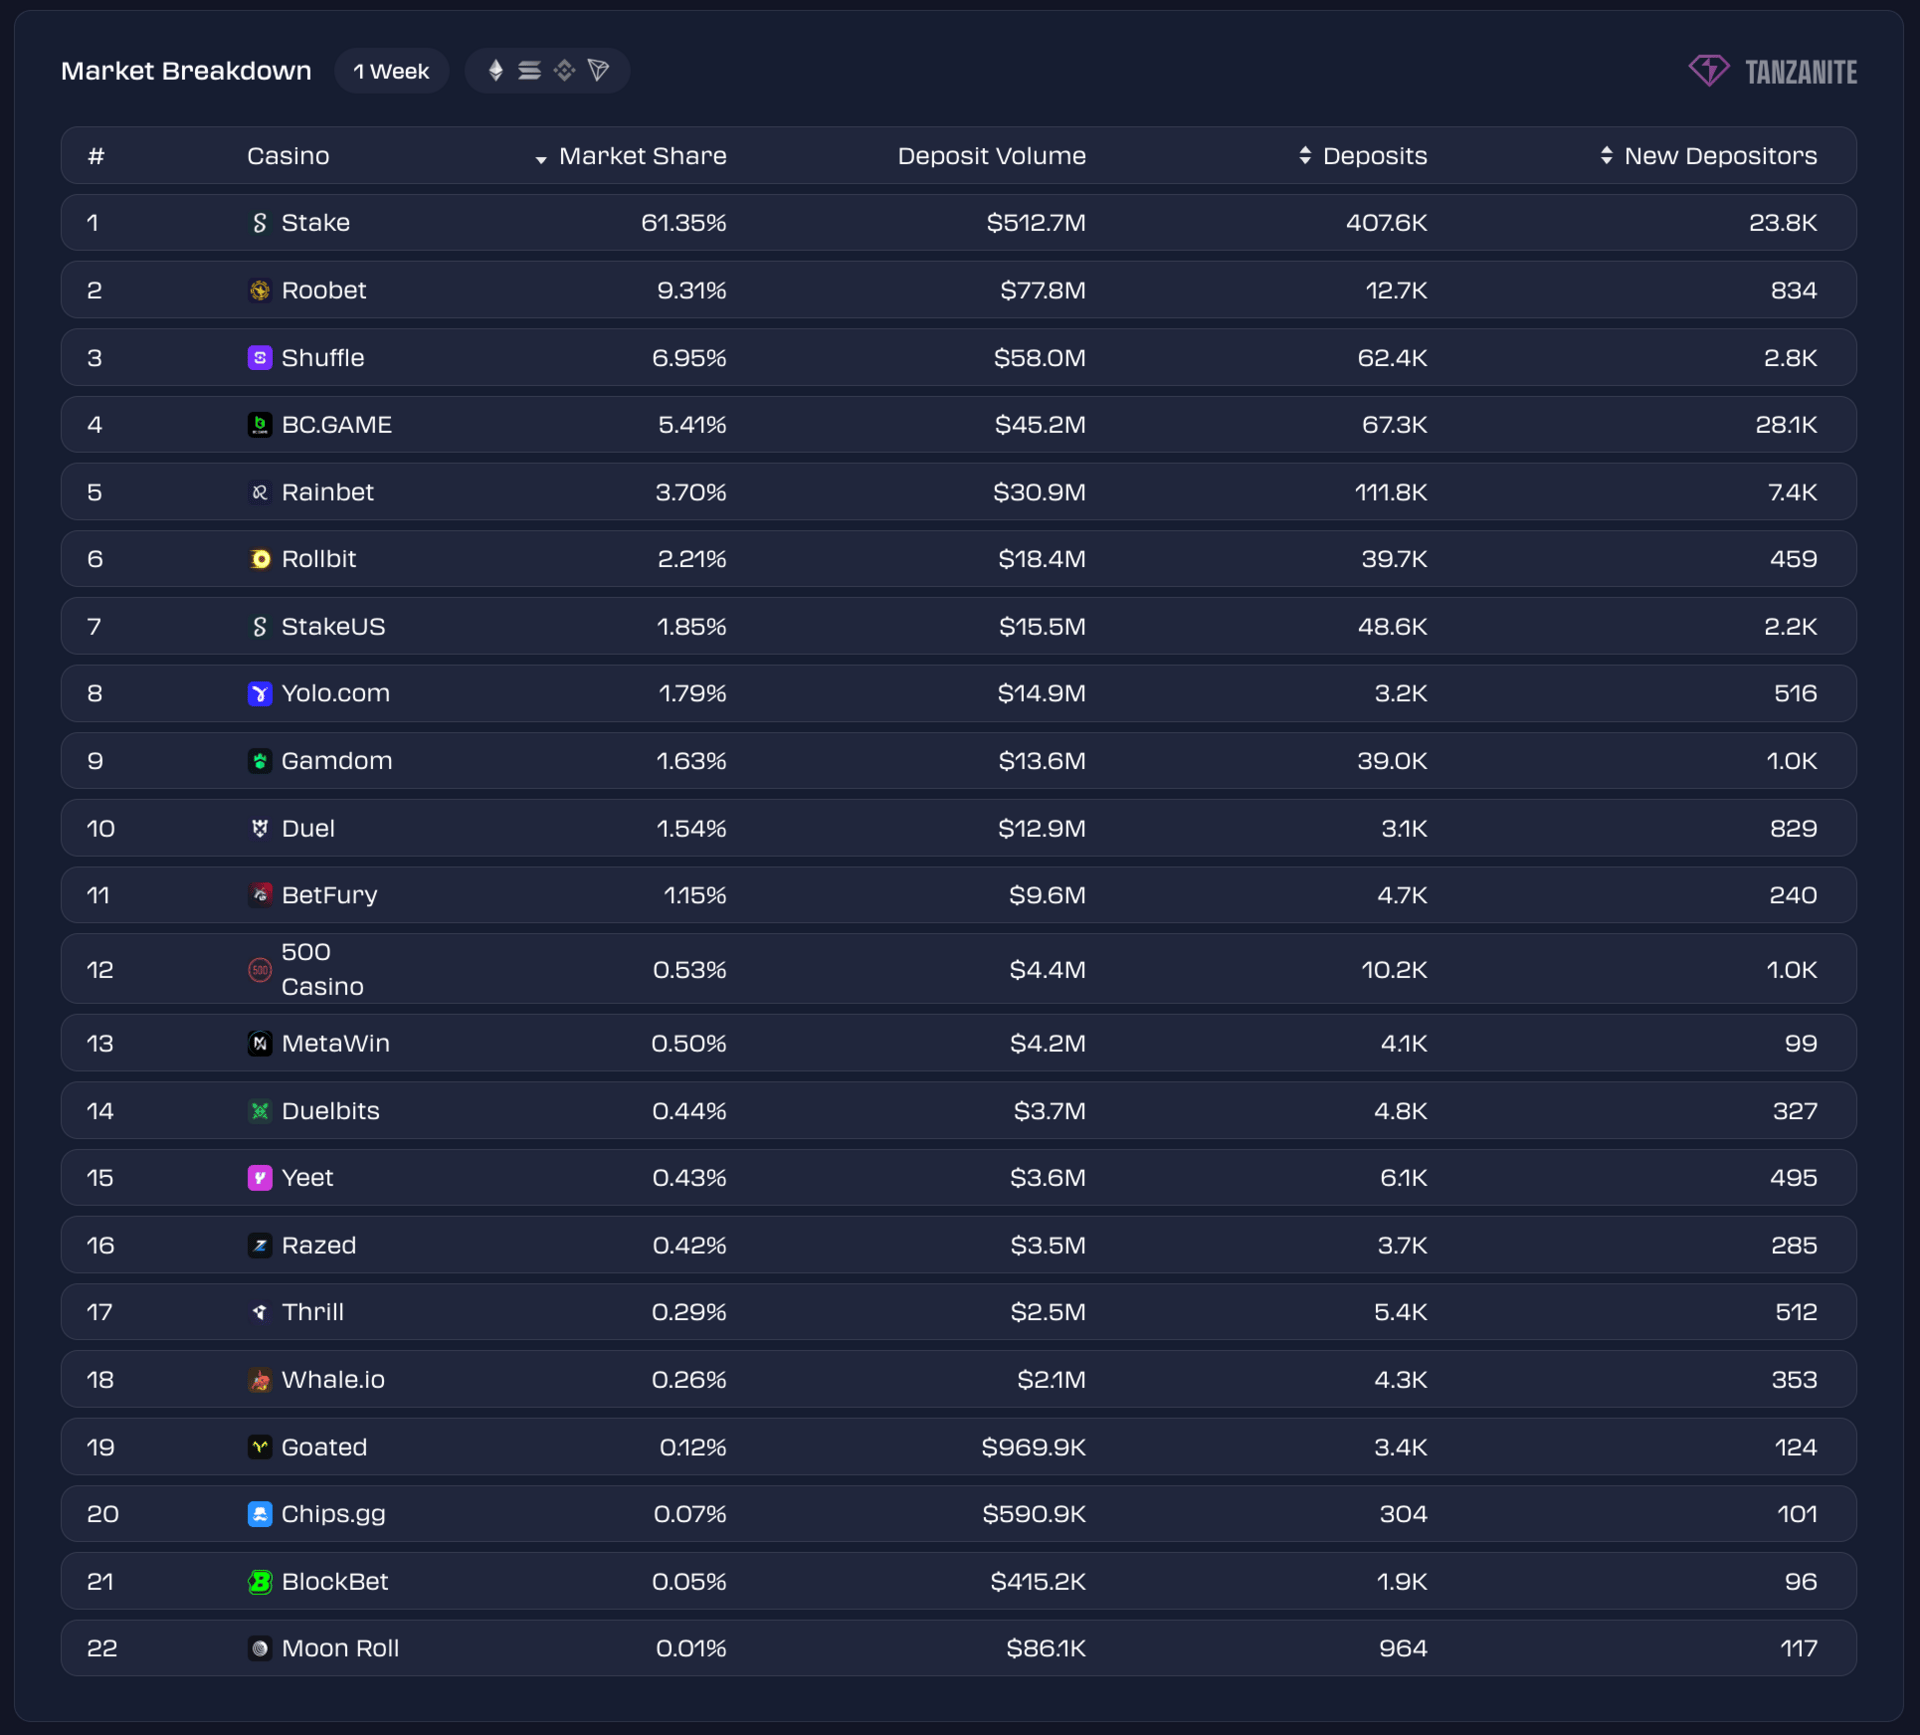This screenshot has width=1920, height=1735.
Task: Open the Stake casino link
Action: coord(315,223)
